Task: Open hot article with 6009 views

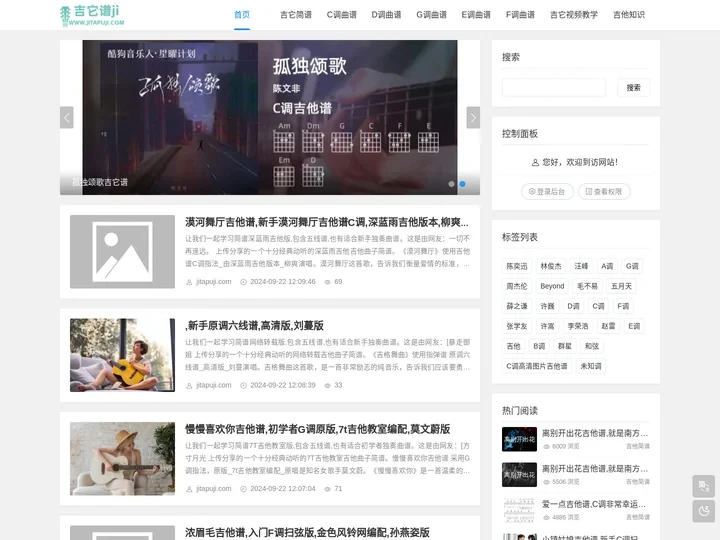Action: tap(595, 433)
